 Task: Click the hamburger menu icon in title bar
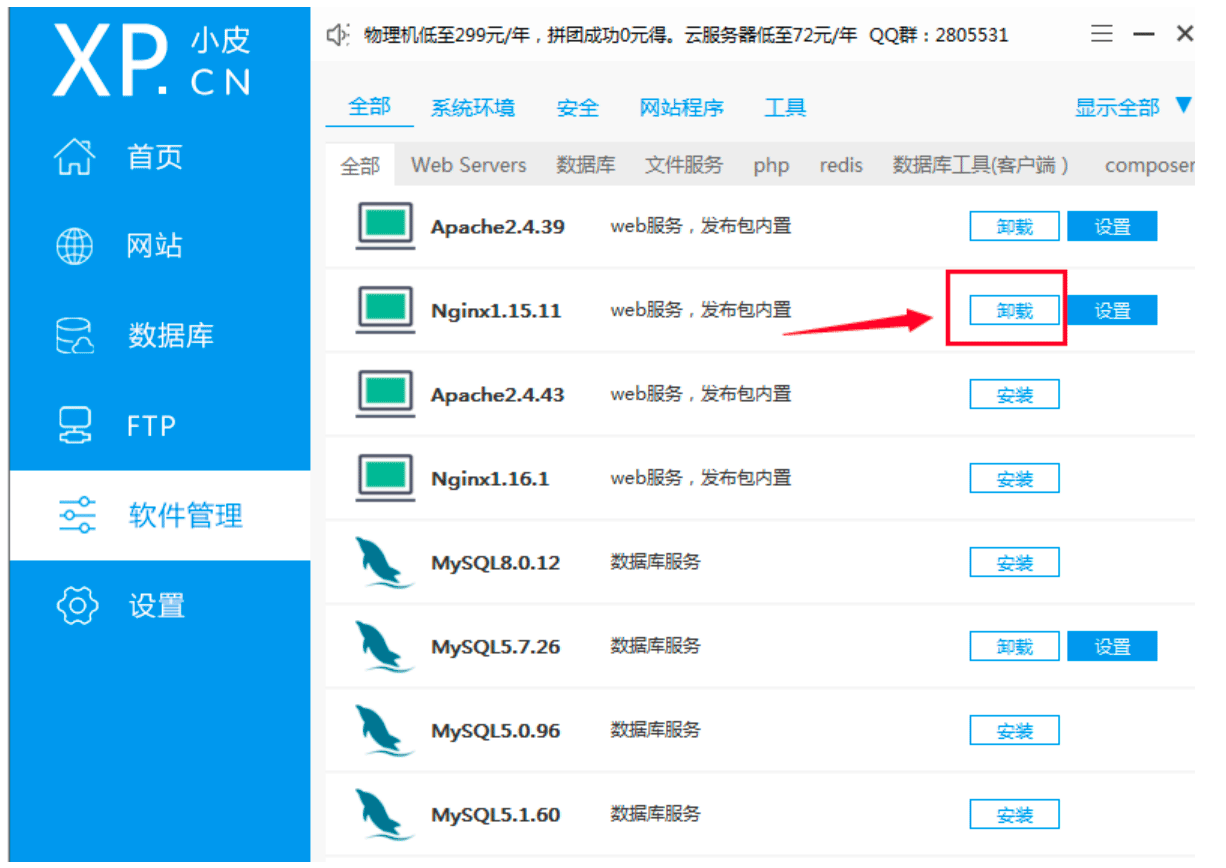pos(1102,34)
